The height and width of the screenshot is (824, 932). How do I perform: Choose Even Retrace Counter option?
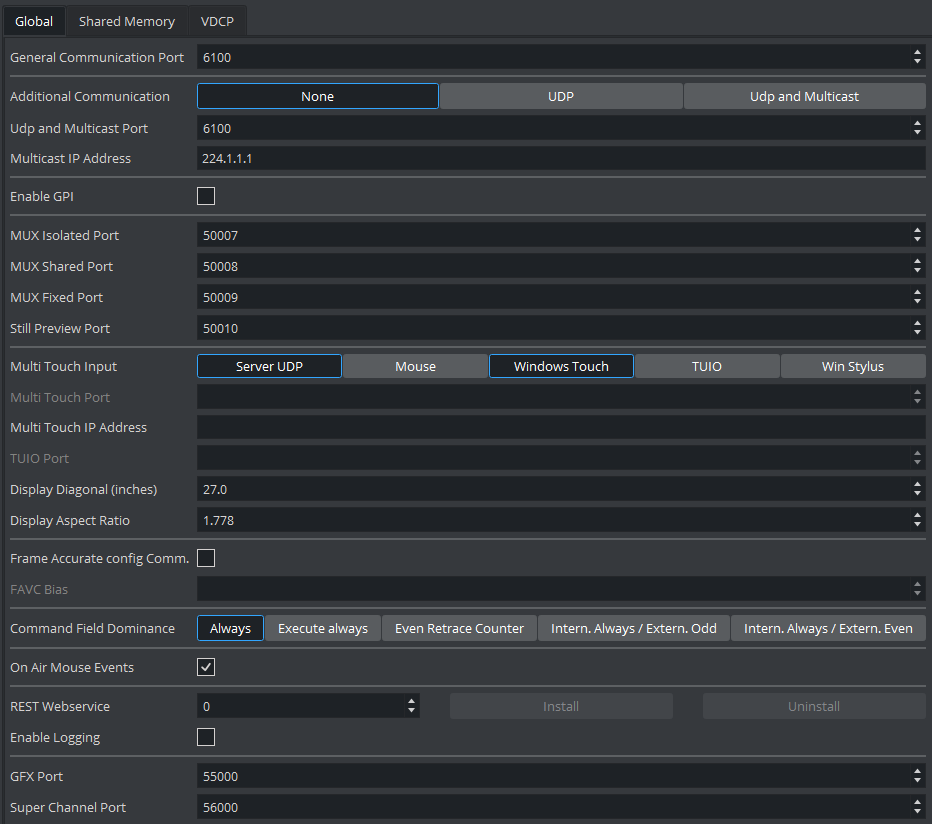click(x=459, y=628)
